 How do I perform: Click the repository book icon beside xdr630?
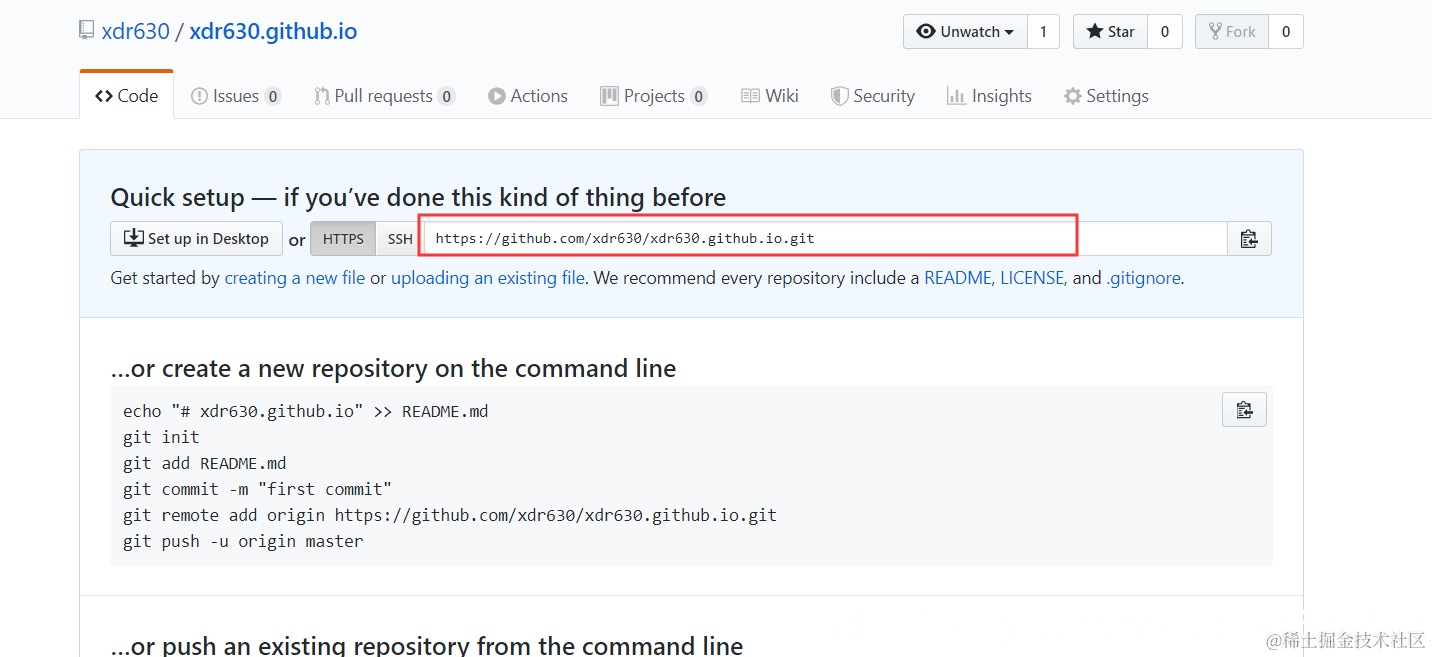[87, 31]
